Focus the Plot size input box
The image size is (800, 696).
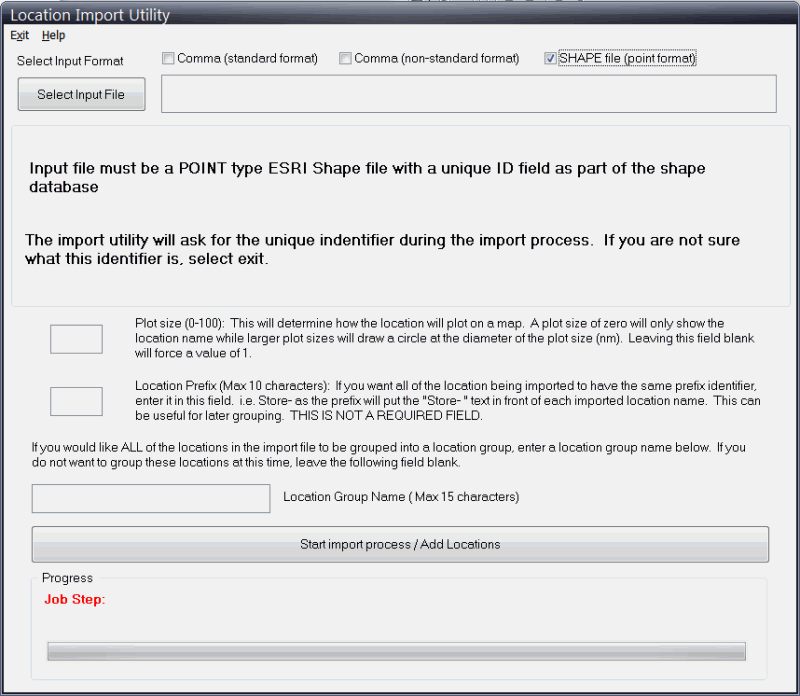[x=76, y=339]
